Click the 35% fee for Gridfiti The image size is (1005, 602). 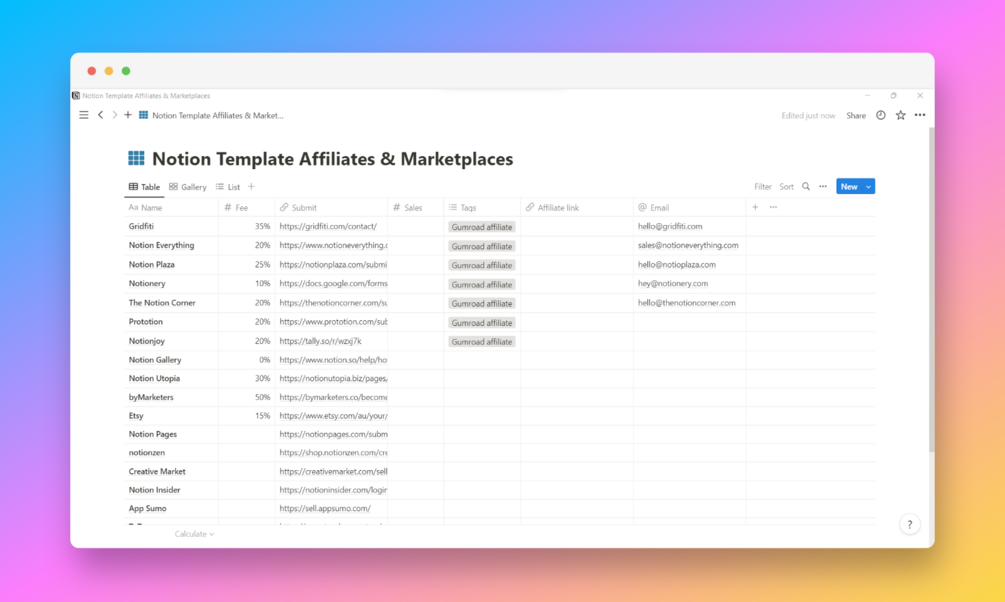tap(262, 226)
